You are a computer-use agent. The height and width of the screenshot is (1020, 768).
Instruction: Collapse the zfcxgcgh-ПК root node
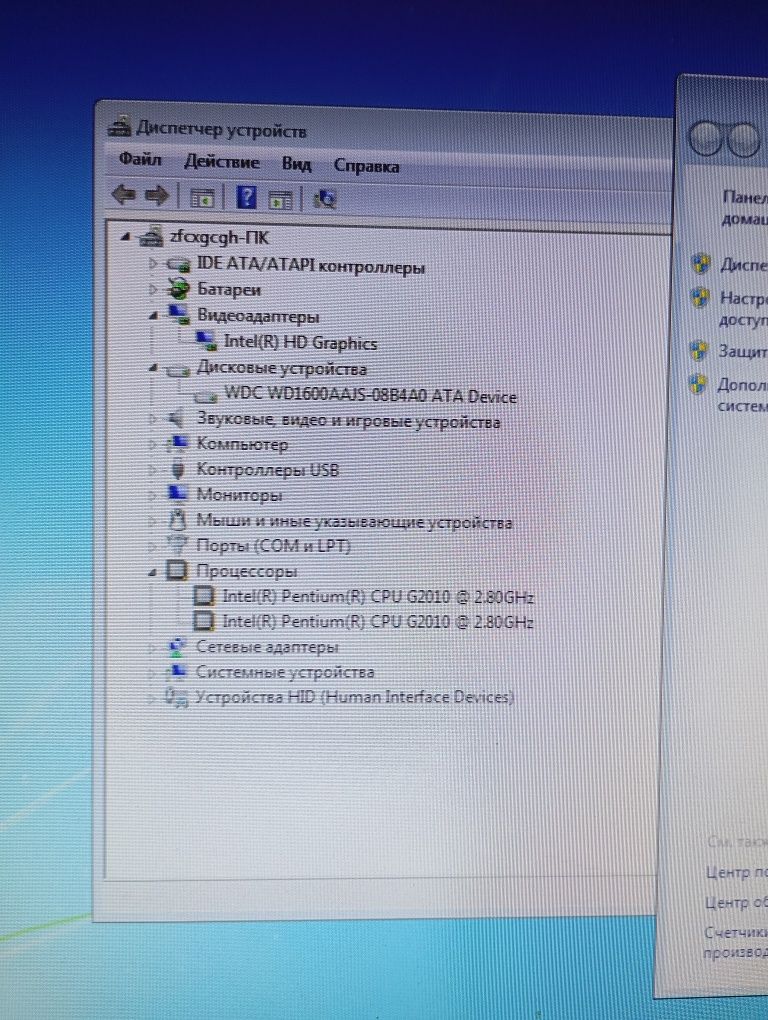tap(126, 238)
